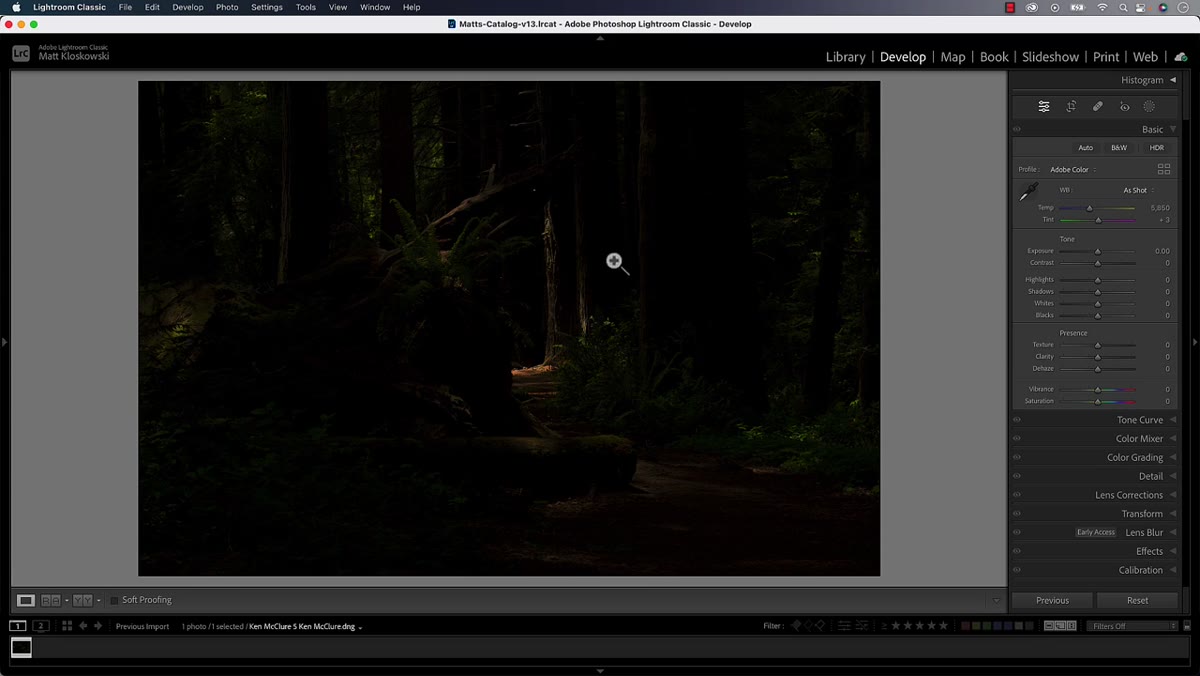Click the Exposure value 0.00 field
Image resolution: width=1200 pixels, height=676 pixels.
(1161, 251)
